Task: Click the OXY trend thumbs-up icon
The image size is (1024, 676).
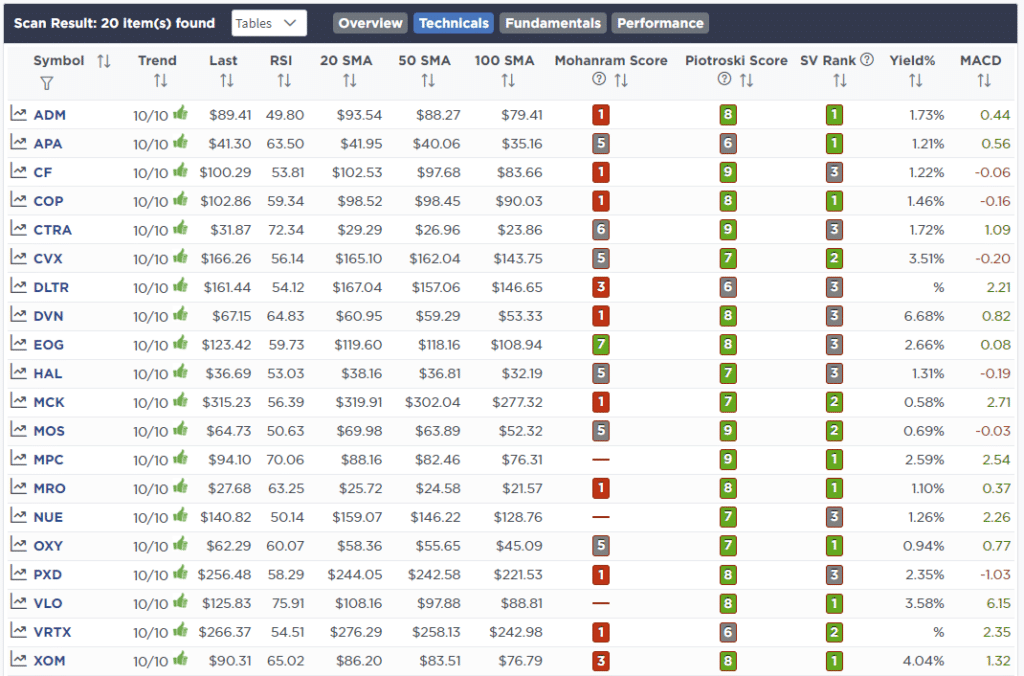Action: pos(180,544)
